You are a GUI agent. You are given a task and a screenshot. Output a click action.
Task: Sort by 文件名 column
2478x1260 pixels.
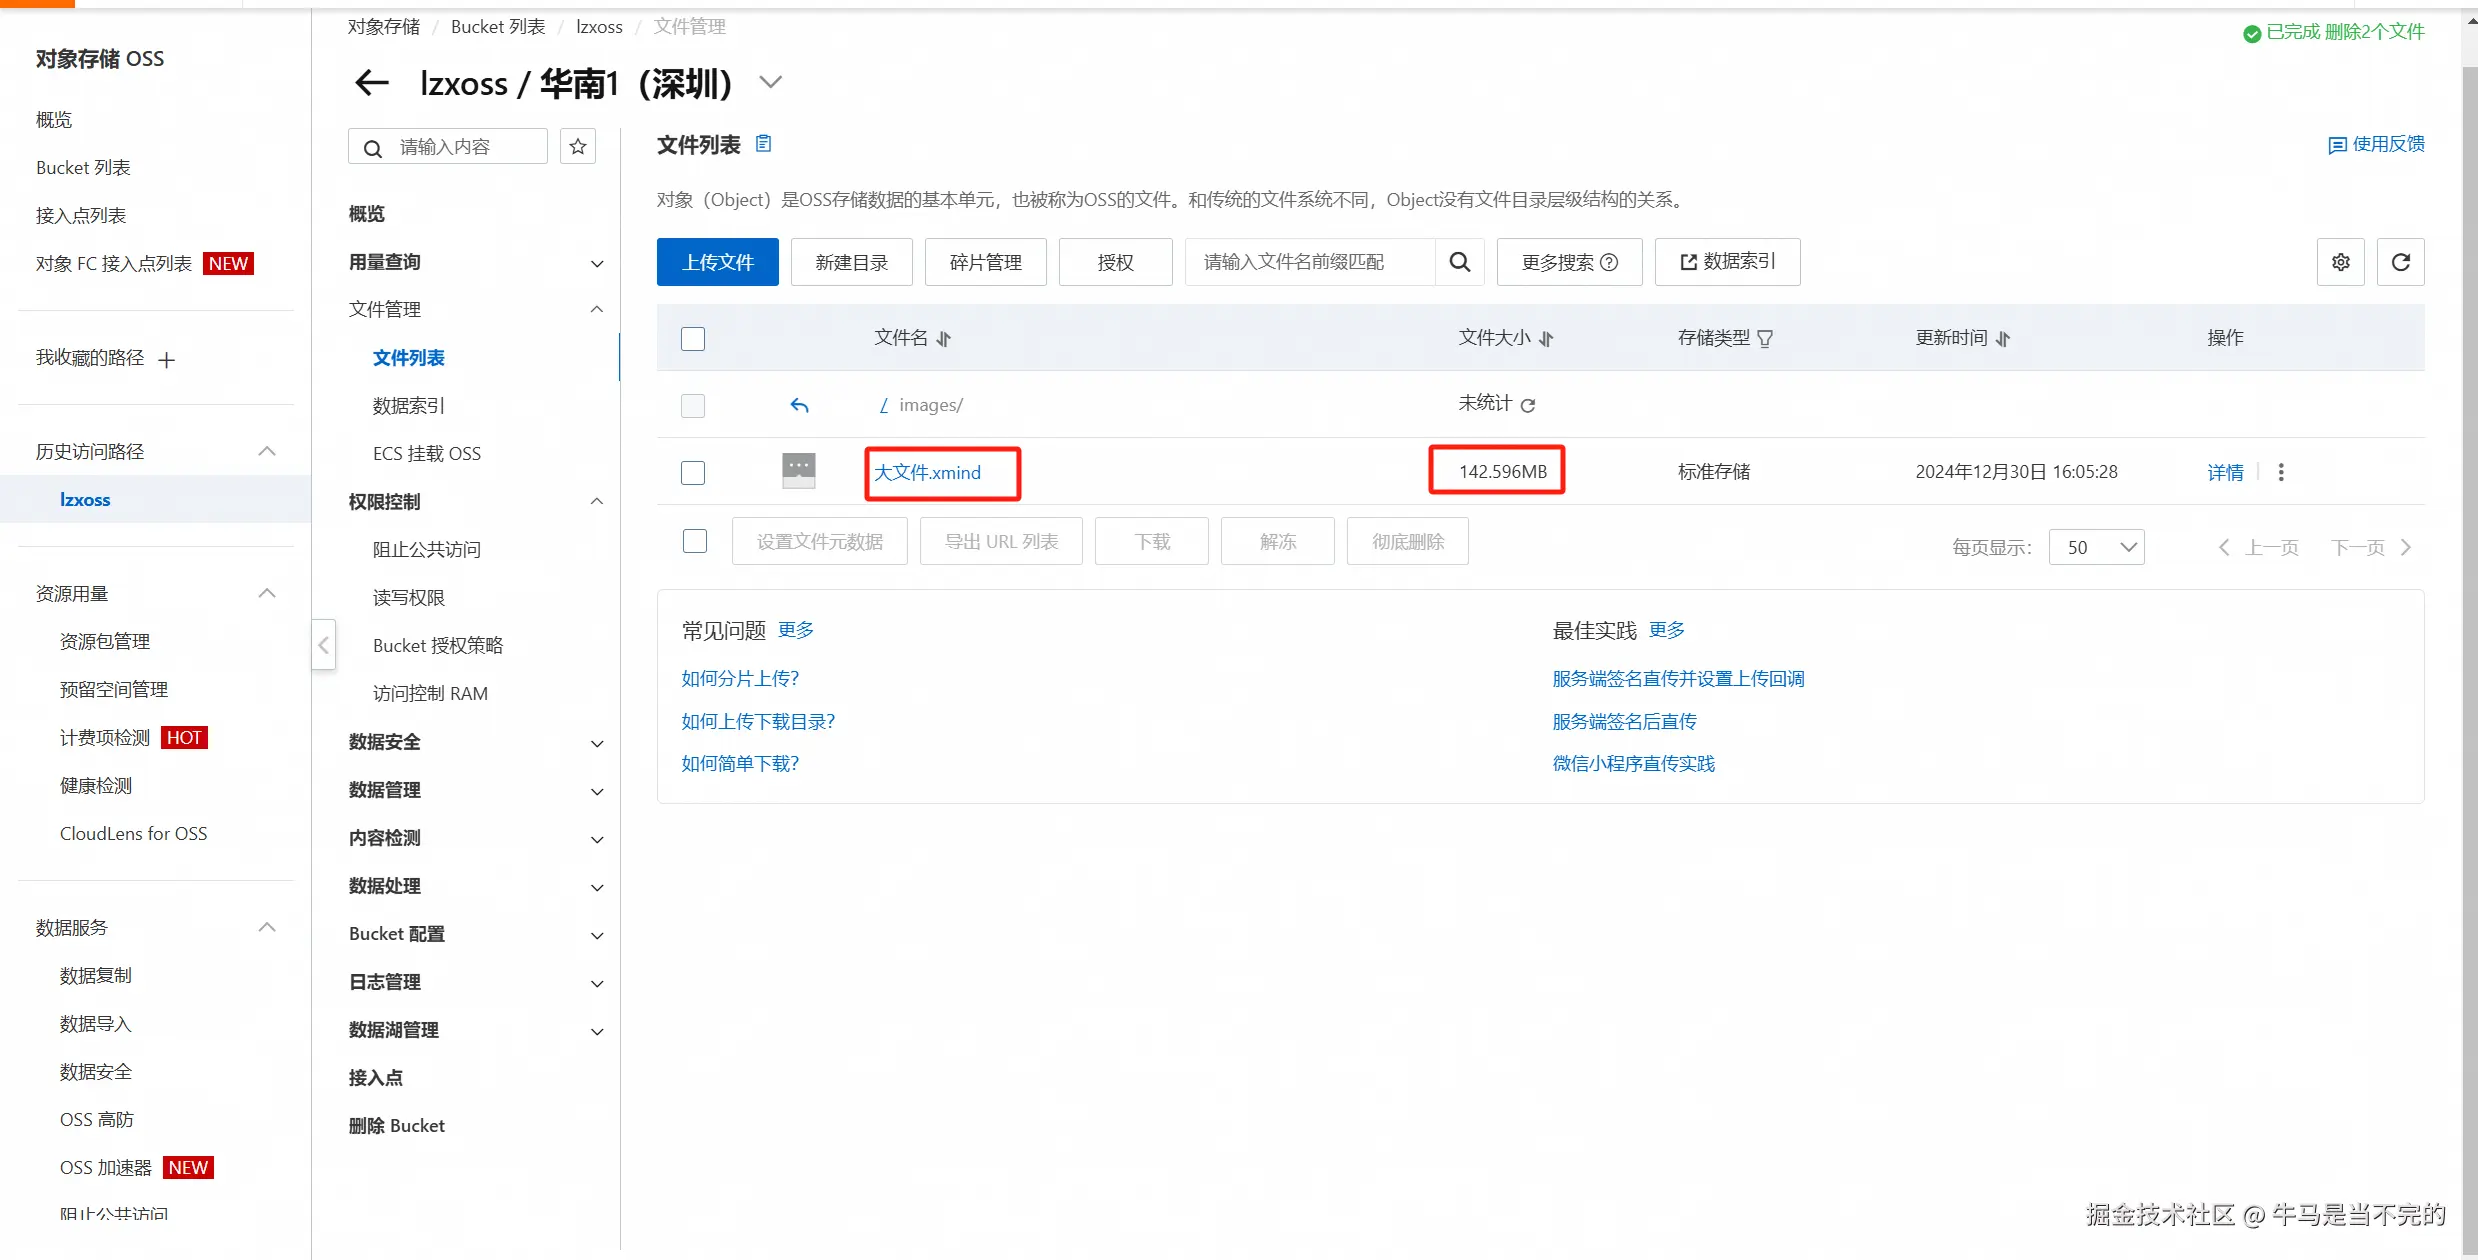tap(944, 339)
